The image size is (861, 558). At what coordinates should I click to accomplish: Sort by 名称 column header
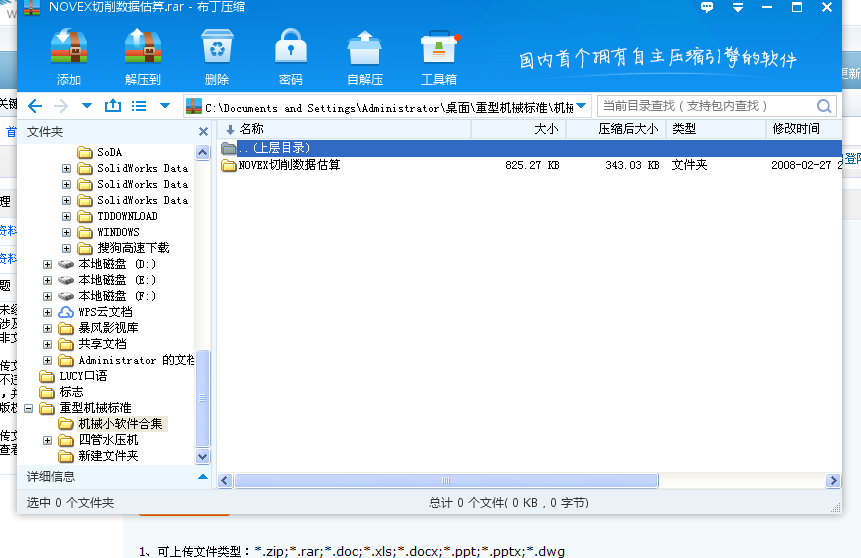click(345, 129)
